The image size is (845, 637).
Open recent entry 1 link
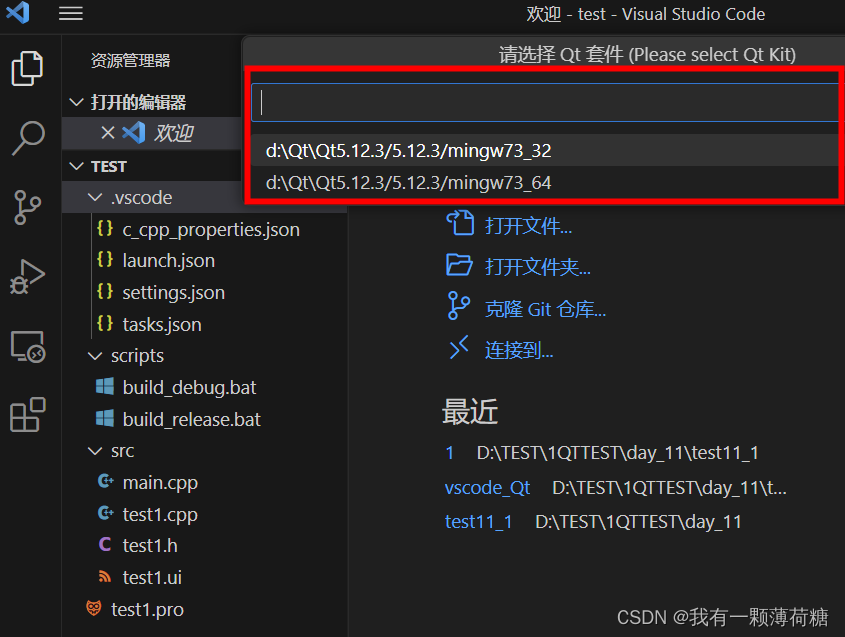(x=449, y=453)
